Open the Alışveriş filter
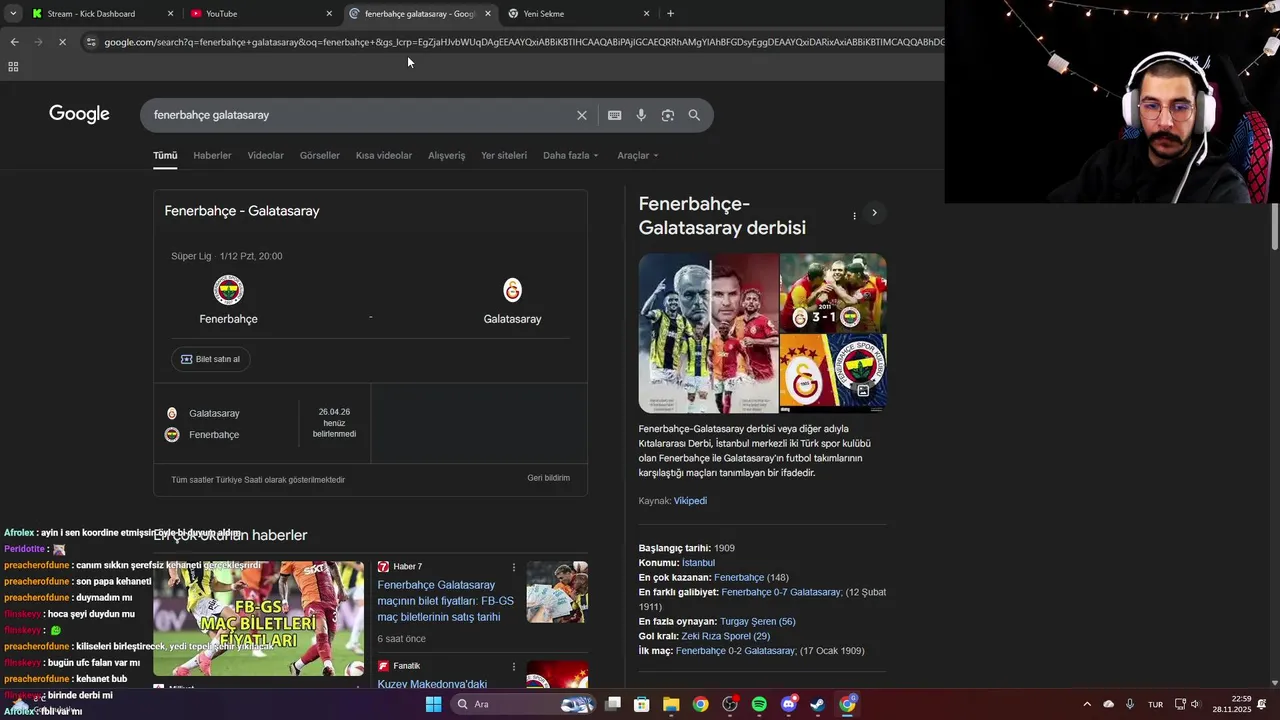 (x=446, y=155)
